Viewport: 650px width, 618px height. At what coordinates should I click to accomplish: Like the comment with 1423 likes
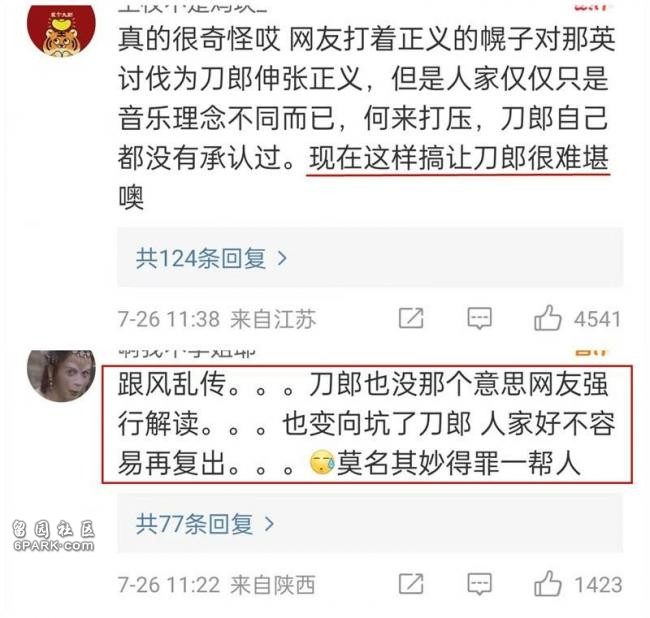coord(548,584)
